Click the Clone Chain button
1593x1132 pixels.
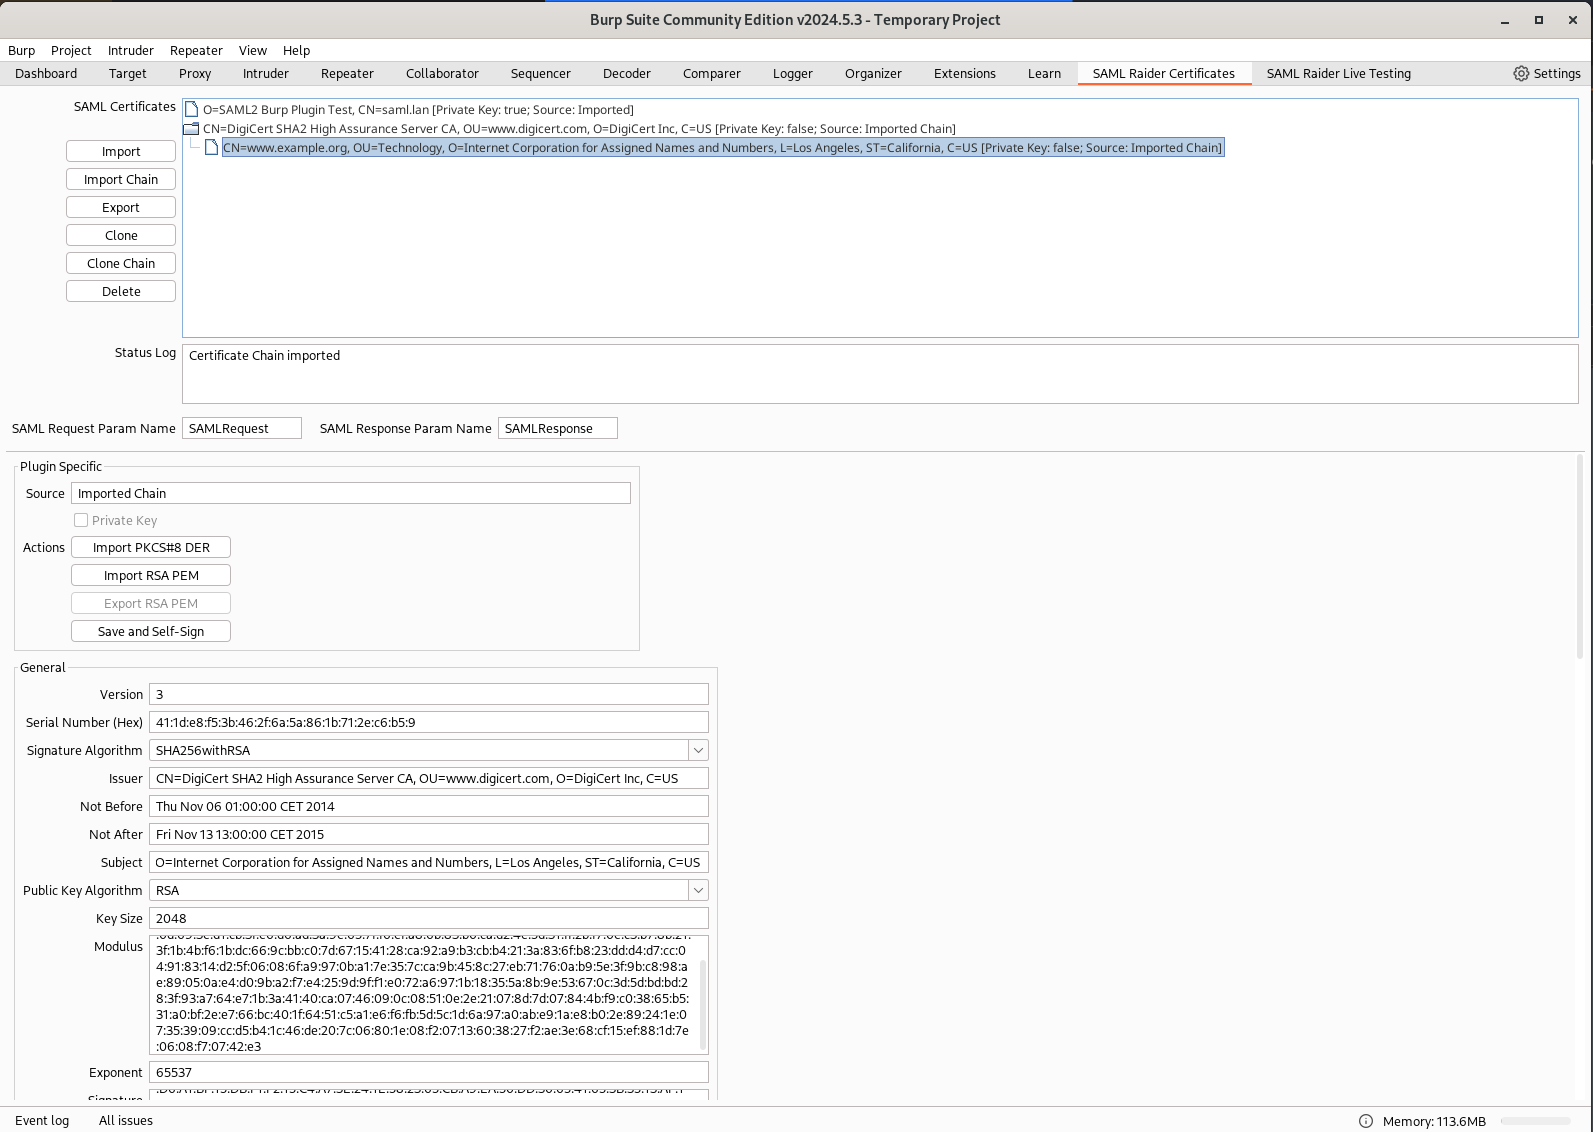coord(121,263)
